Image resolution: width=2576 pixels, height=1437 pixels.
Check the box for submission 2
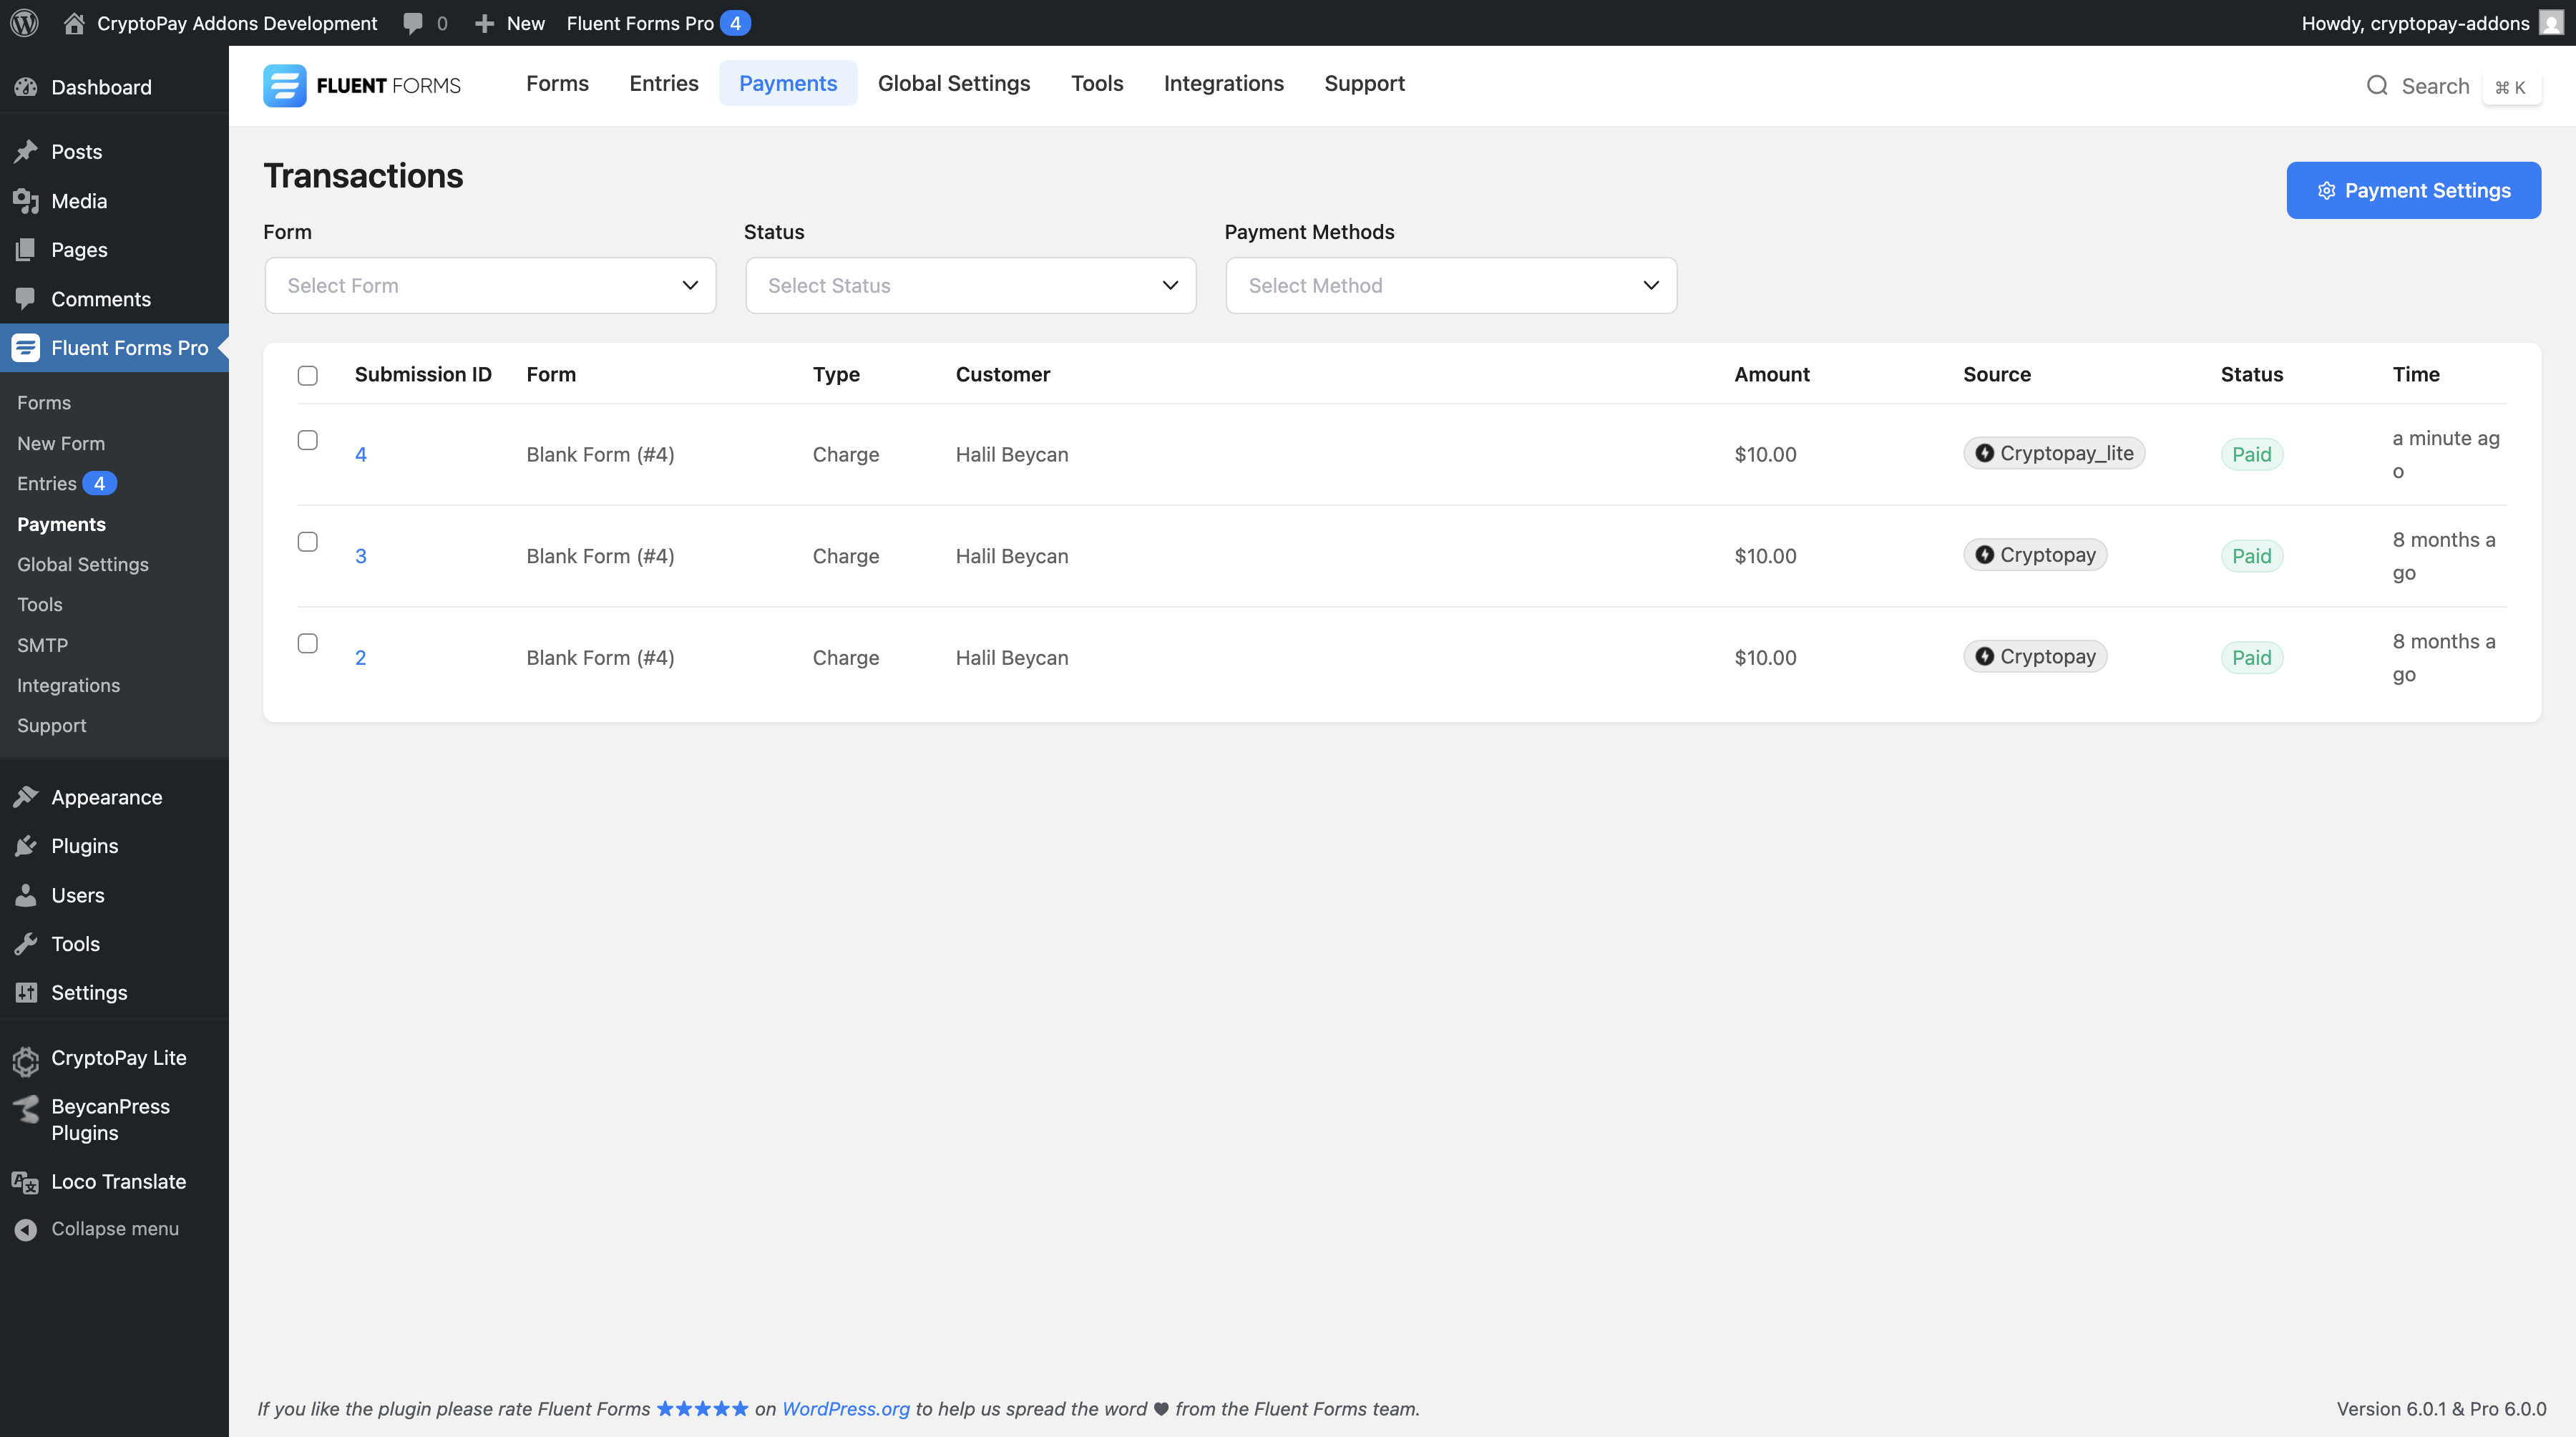pos(308,643)
